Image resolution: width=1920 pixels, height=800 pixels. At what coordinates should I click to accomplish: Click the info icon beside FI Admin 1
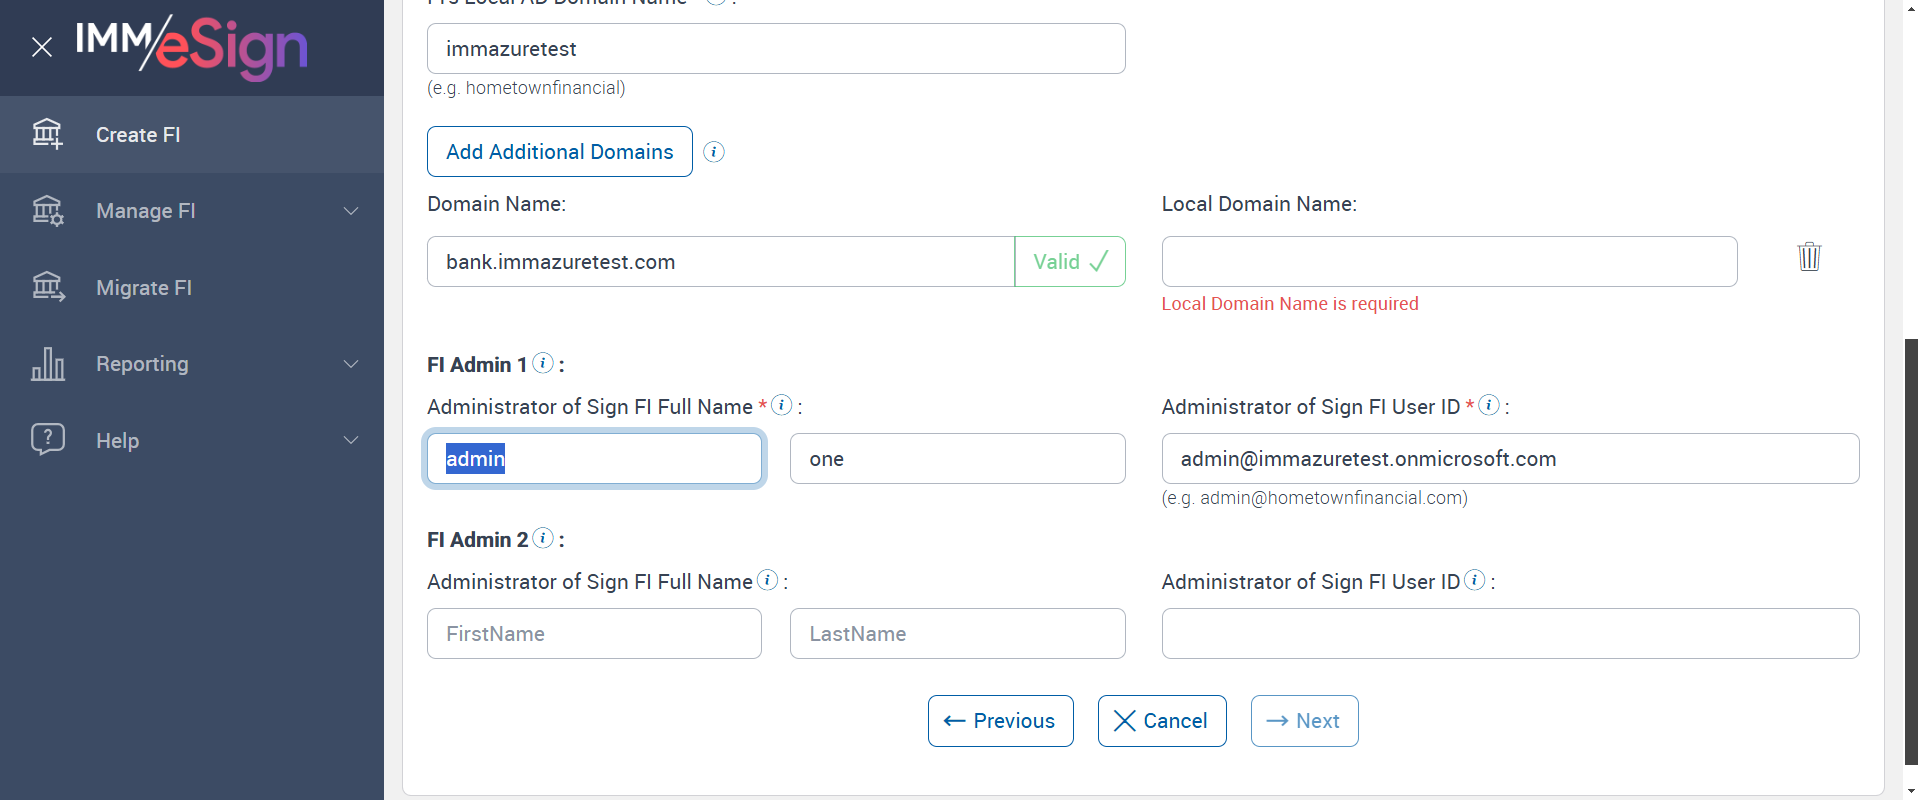click(x=543, y=363)
